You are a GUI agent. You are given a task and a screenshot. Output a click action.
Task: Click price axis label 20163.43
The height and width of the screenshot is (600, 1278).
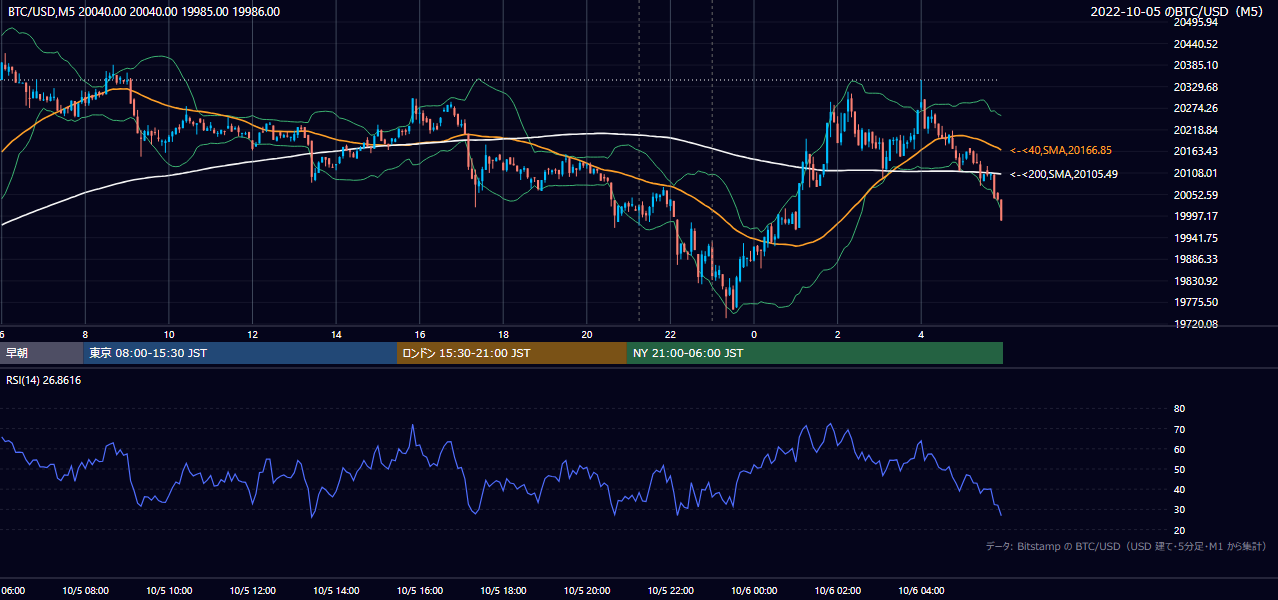[x=1196, y=151]
